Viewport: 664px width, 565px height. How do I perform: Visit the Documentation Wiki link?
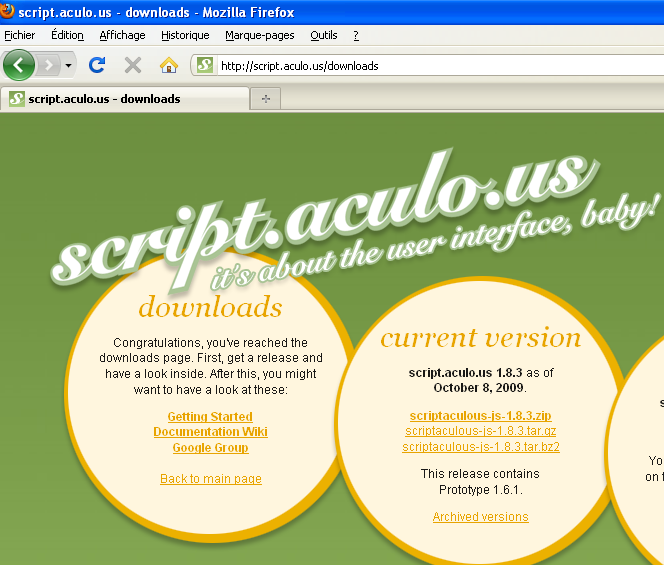(x=210, y=432)
